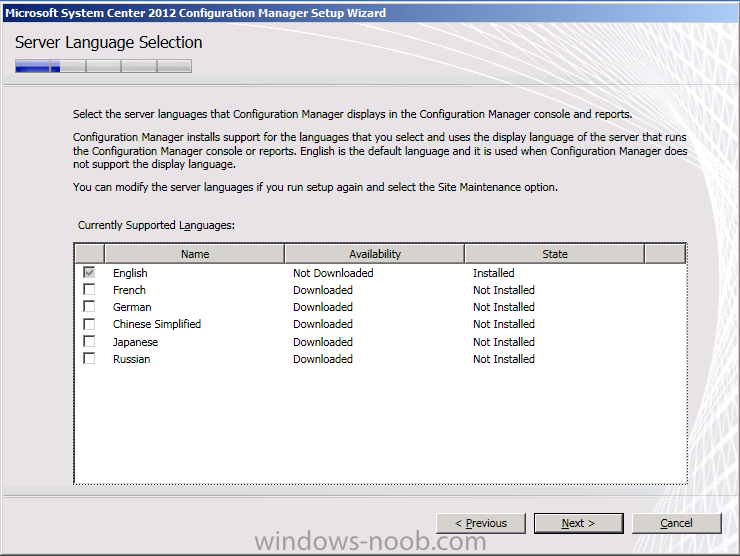Click 'Not Installed' state of German
Image resolution: width=740 pixels, height=556 pixels.
pos(504,307)
